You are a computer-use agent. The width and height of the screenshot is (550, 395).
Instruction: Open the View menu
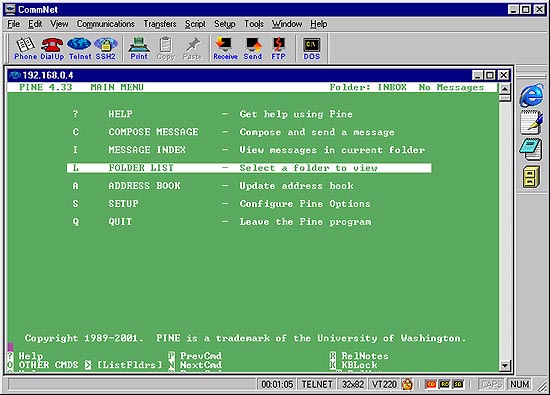[59, 24]
